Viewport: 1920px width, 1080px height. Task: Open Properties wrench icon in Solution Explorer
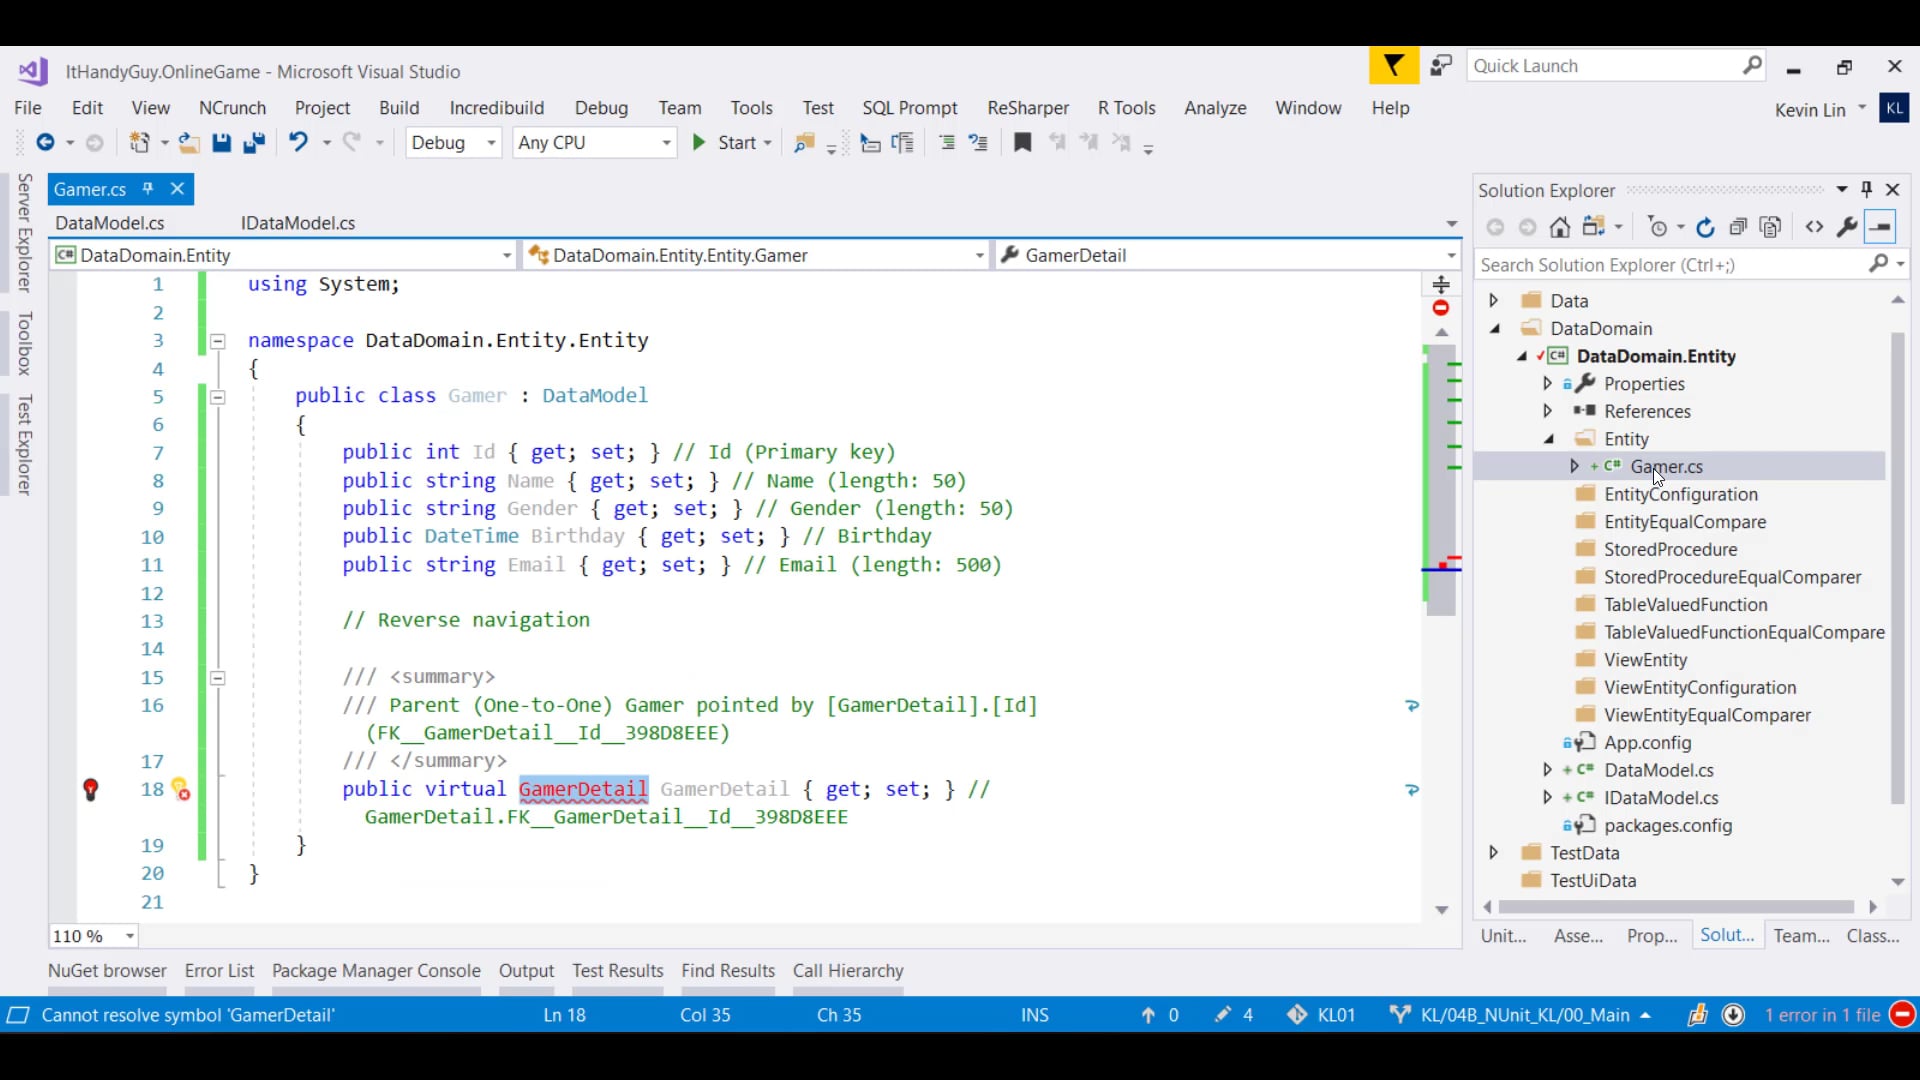click(x=1847, y=228)
